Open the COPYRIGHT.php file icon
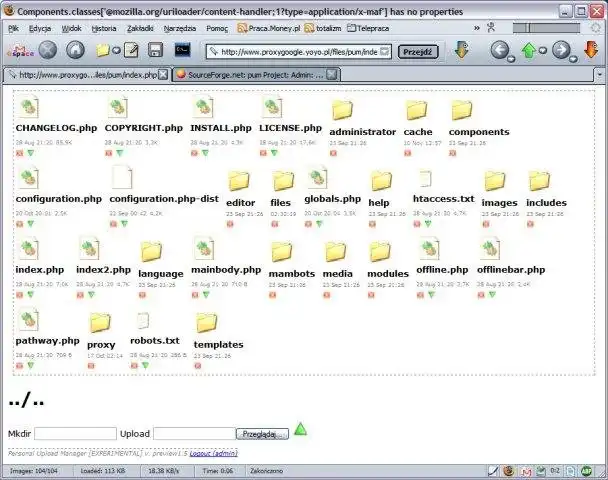Viewport: 608px width, 480px height. 117,108
